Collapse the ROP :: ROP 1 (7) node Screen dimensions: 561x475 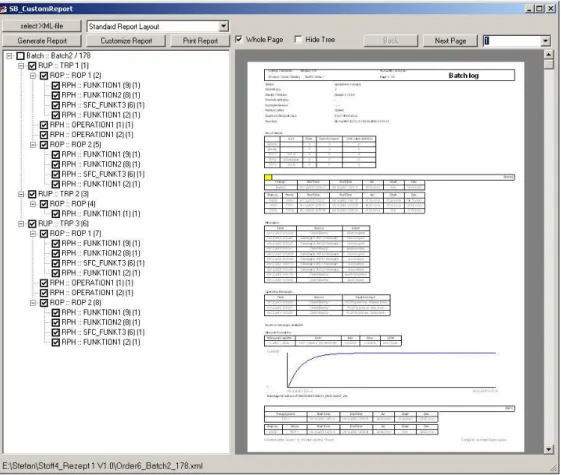coord(33,234)
